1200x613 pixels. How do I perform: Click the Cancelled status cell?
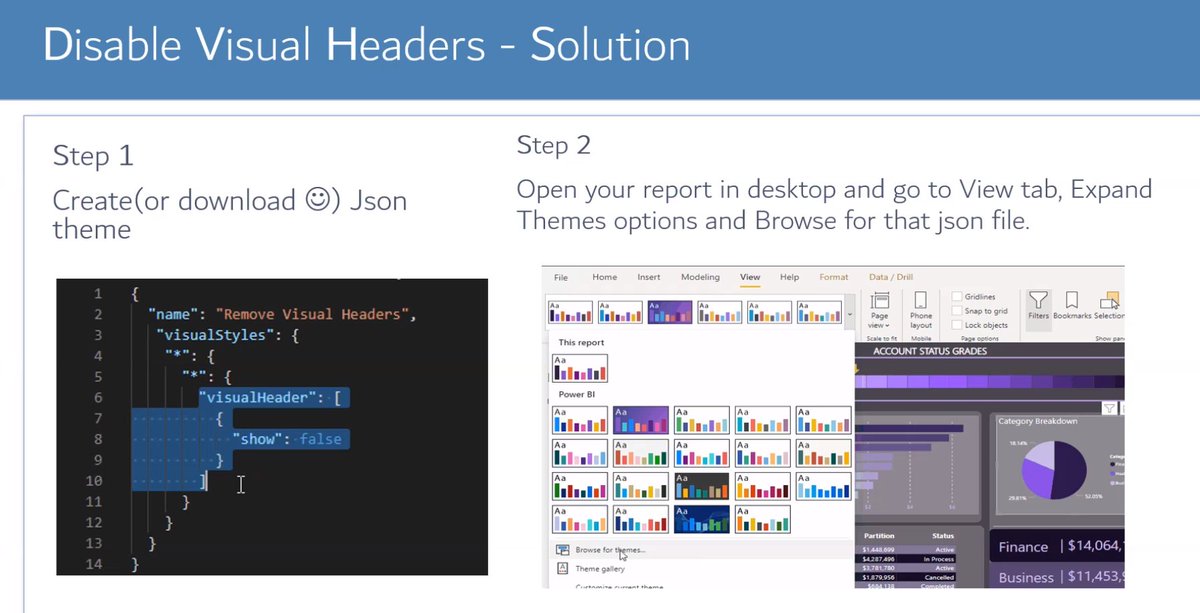[942, 576]
